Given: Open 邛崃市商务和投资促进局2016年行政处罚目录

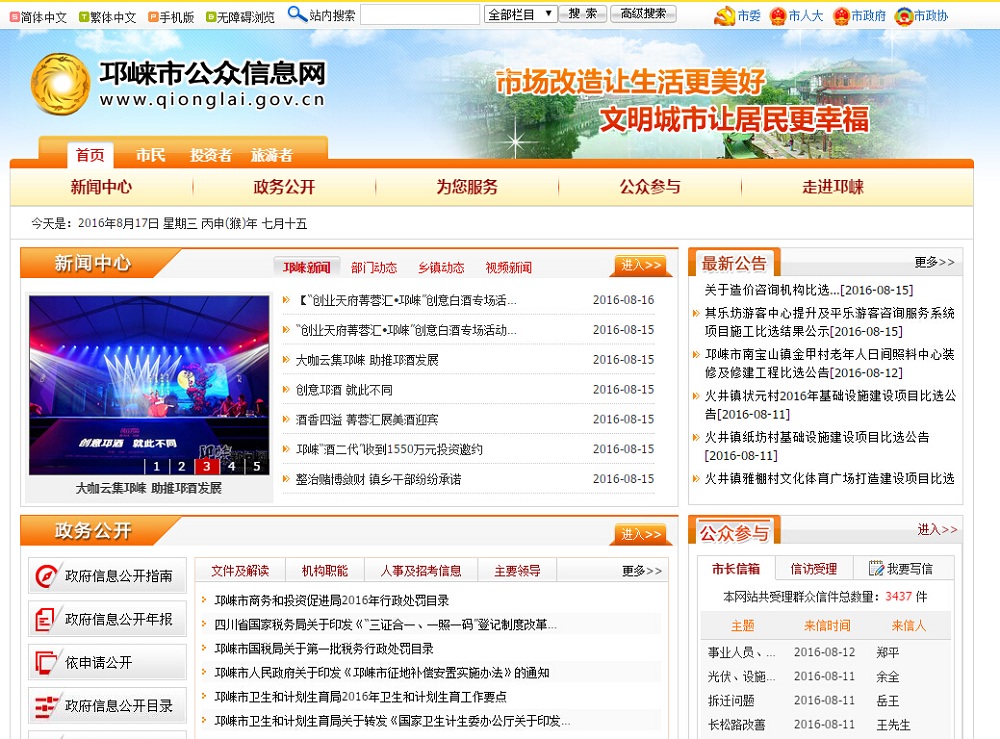Looking at the screenshot, I should pyautogui.click(x=332, y=601).
